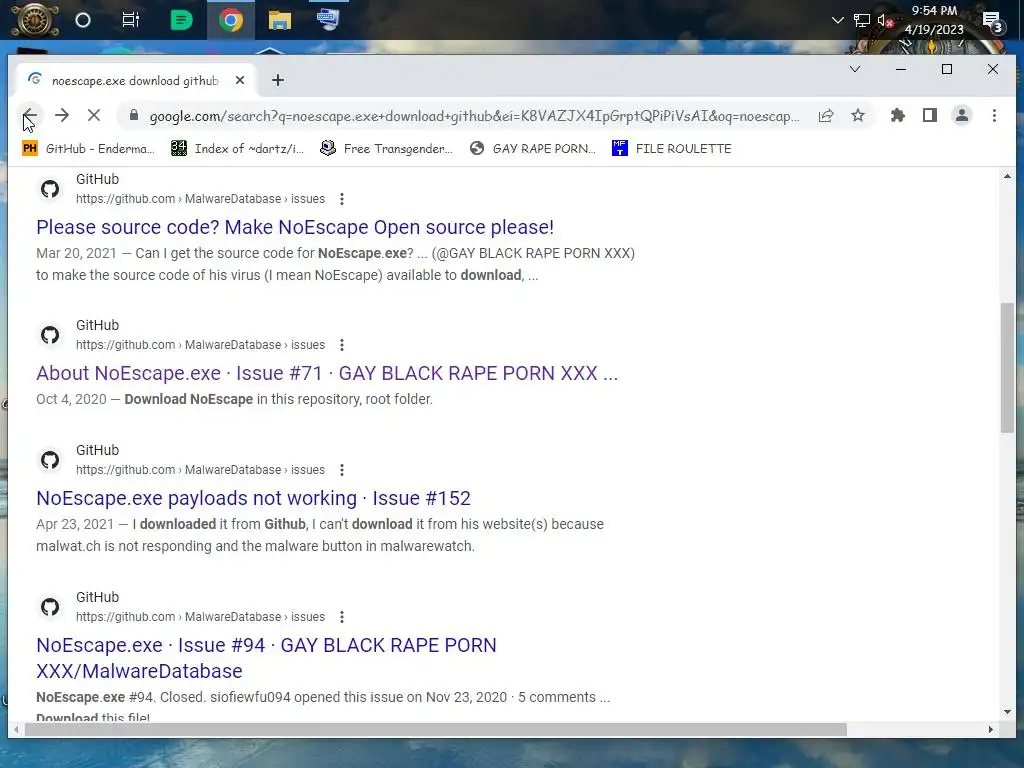Image resolution: width=1024 pixels, height=768 pixels.
Task: Open the tab search chevron in Chrome title bar
Action: [x=854, y=69]
